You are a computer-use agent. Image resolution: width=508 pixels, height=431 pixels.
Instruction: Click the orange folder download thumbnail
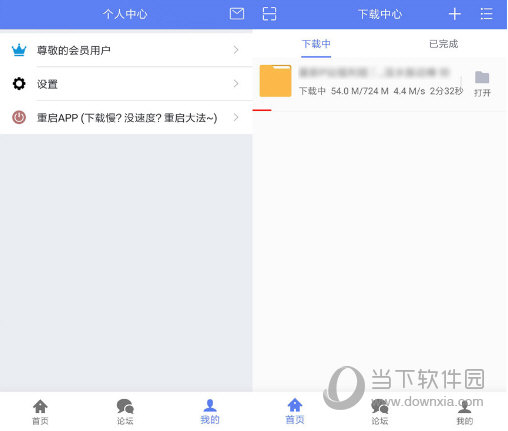coord(275,81)
